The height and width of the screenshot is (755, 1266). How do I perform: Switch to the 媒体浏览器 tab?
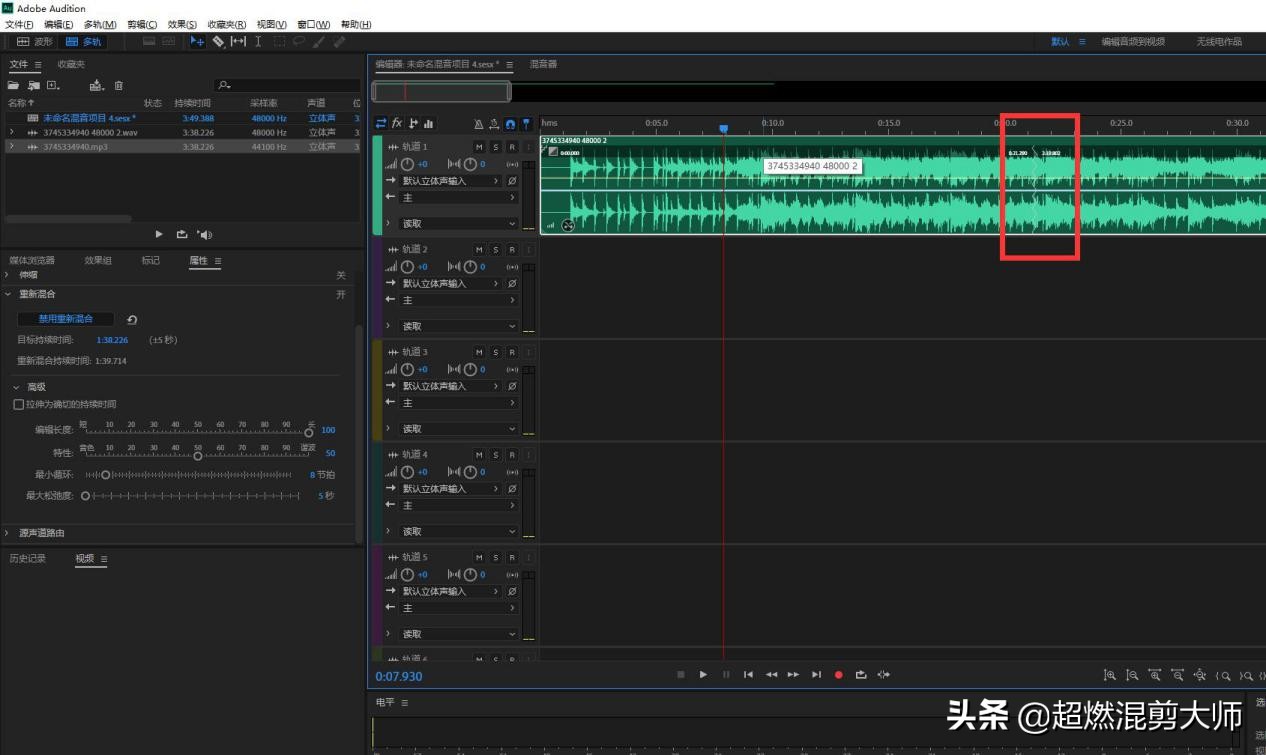[x=32, y=260]
